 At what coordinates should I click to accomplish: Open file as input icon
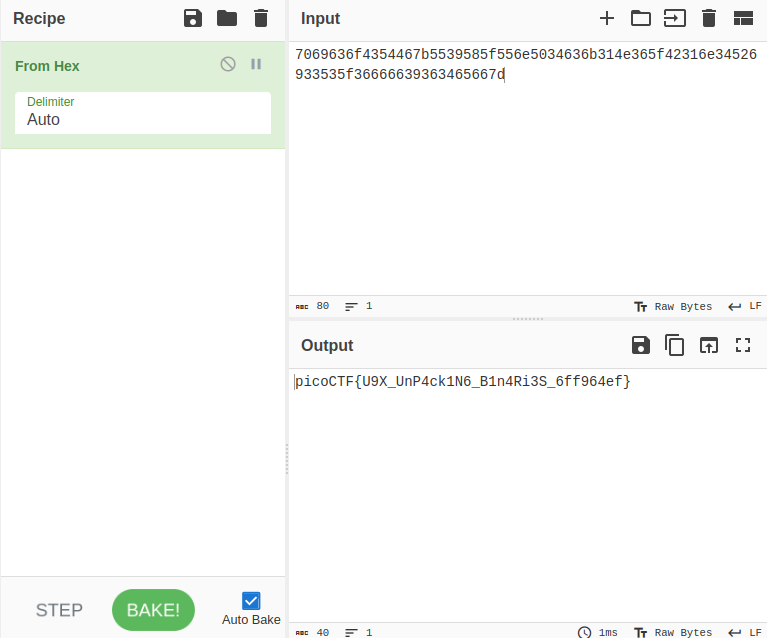674,18
